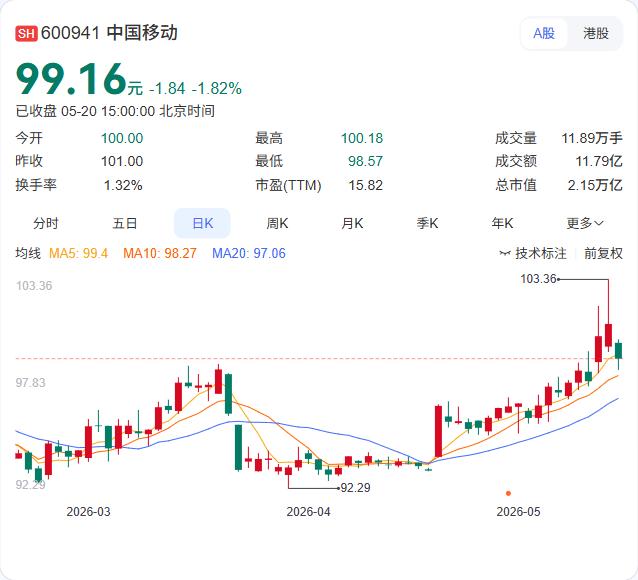Click the 103.36 high annotation on chart
638x580 pixels.
click(x=538, y=279)
